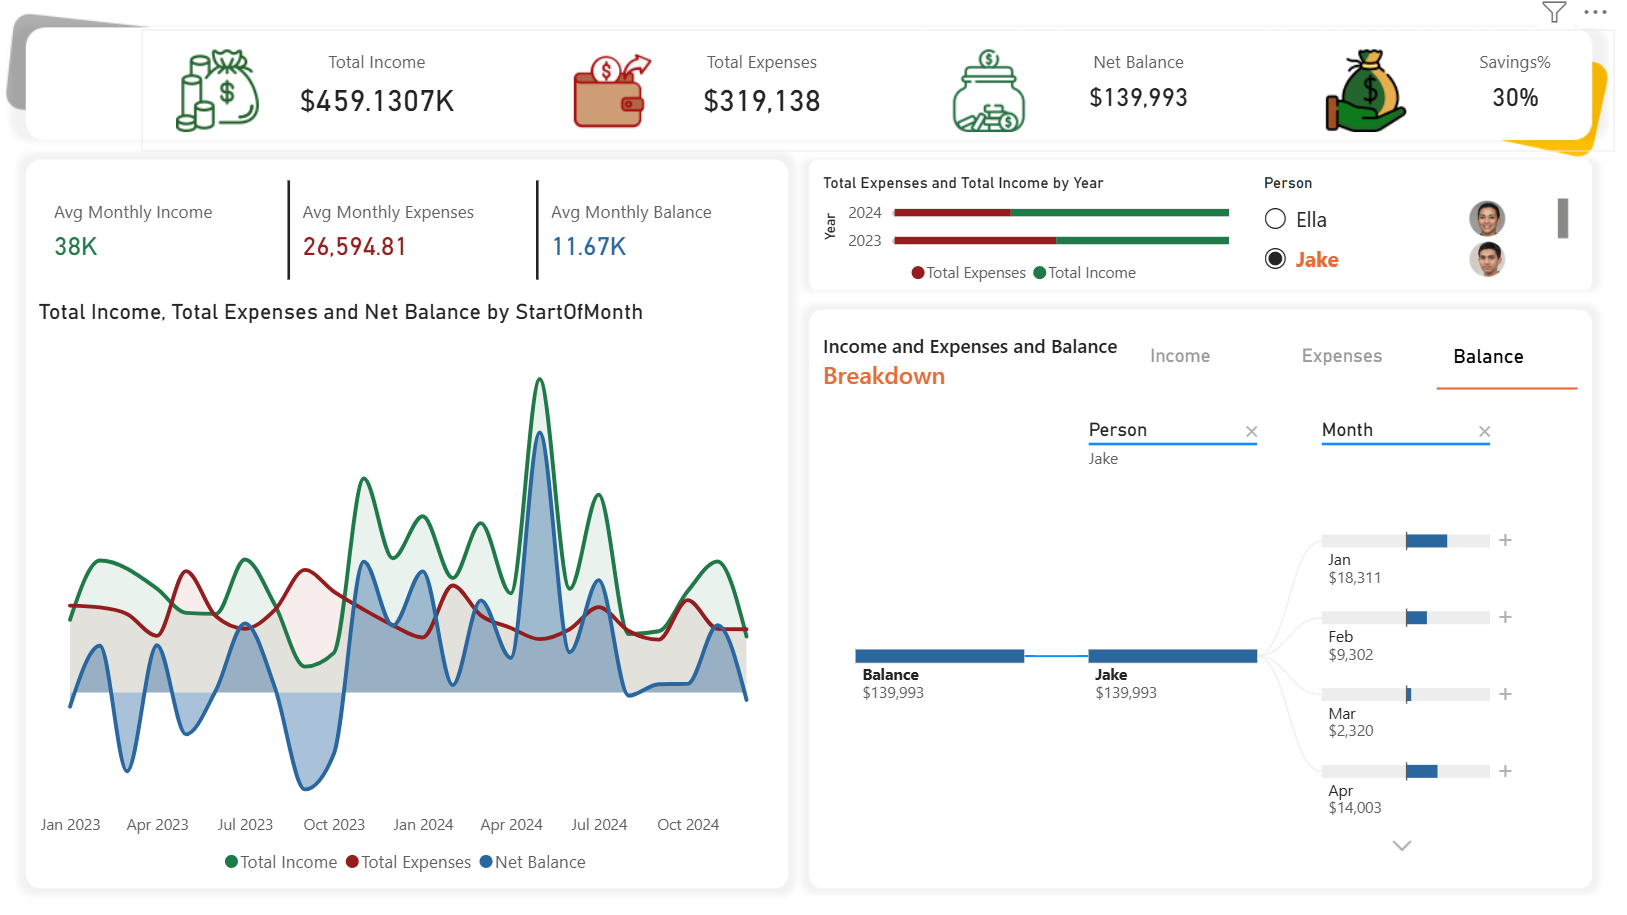Screen dimensions: 1627x915
Task: Open the more options ellipsis menu
Action: click(1595, 12)
